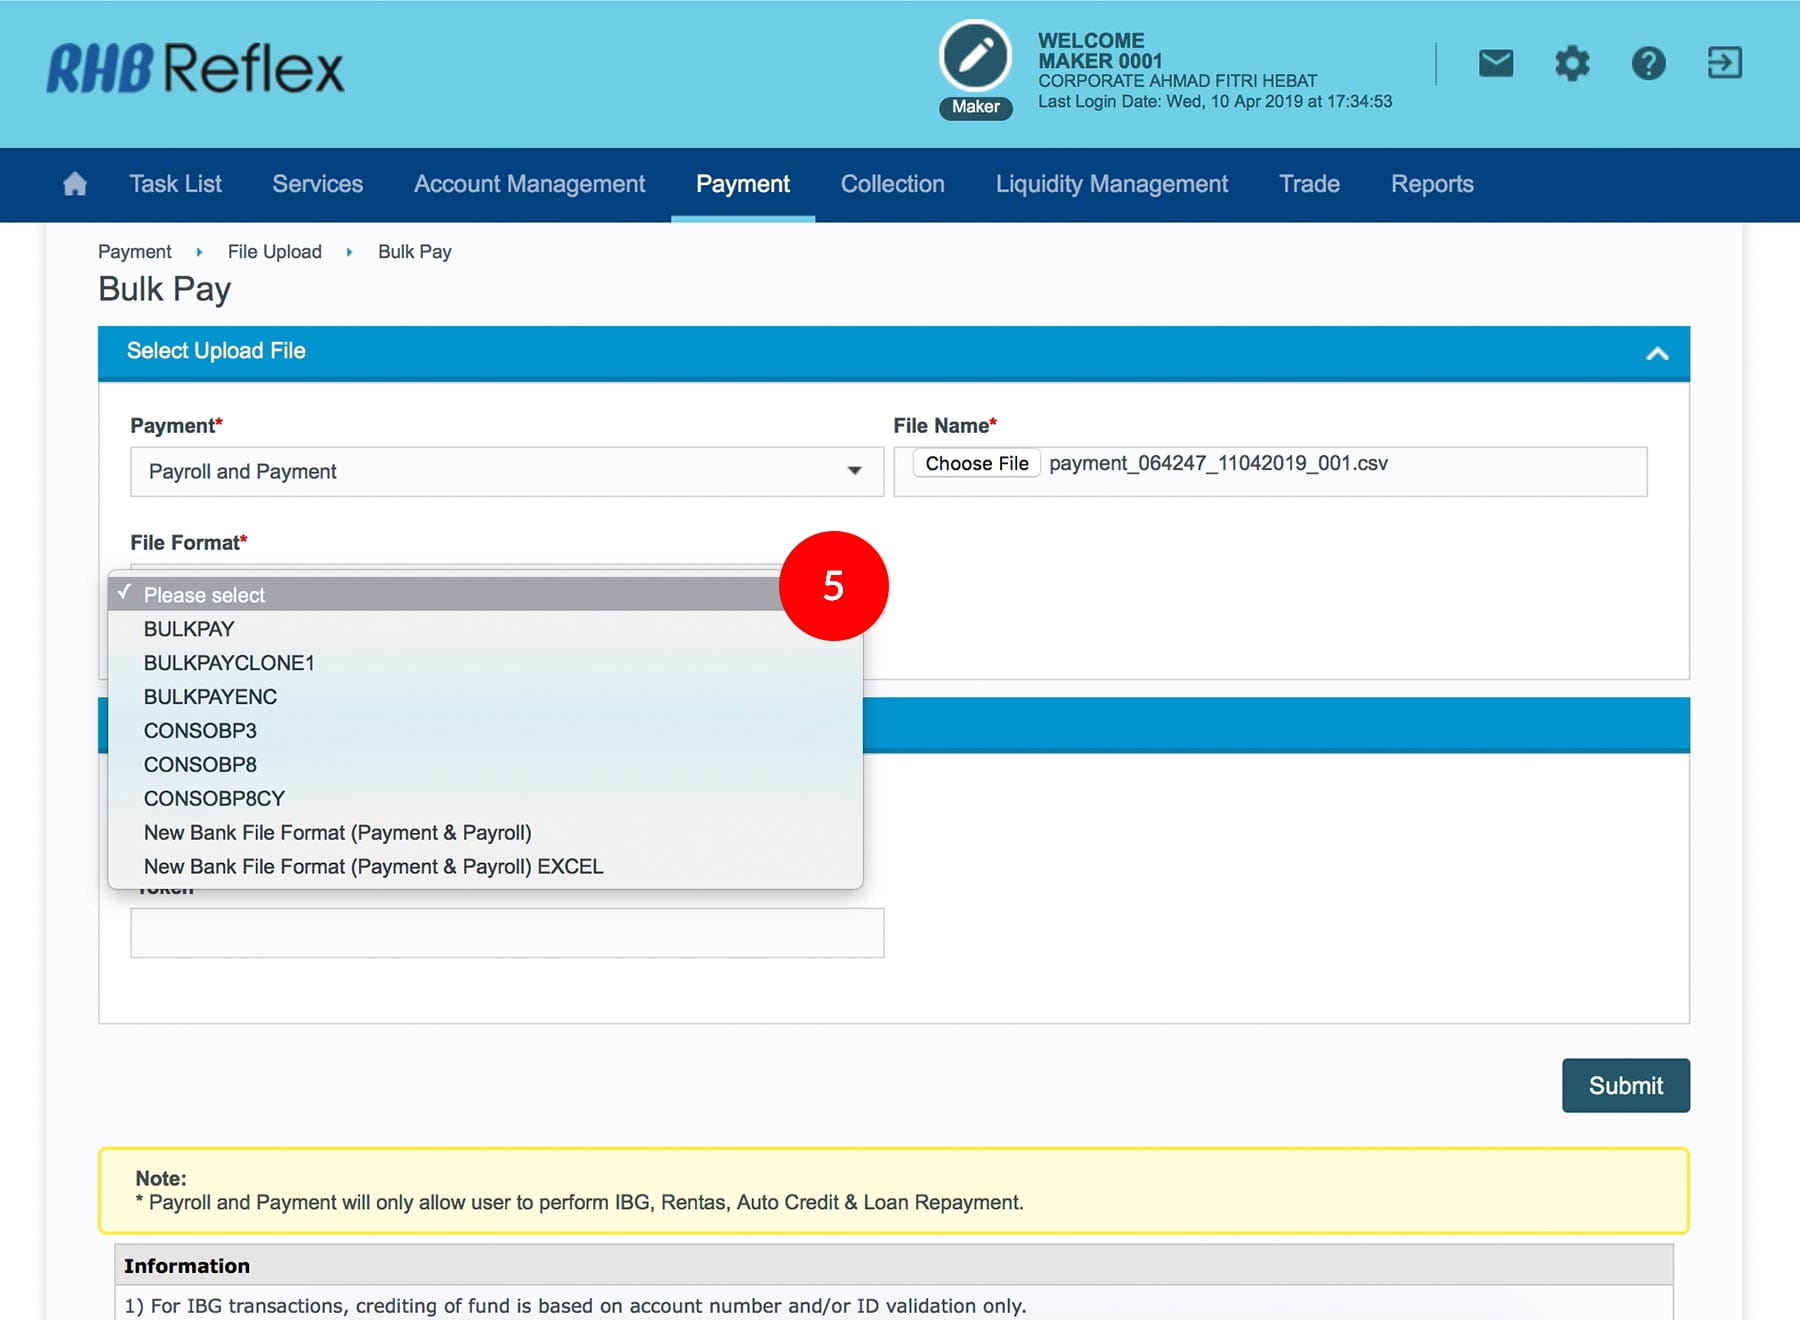Click the Maker profile pencil icon
The height and width of the screenshot is (1320, 1800).
[975, 56]
